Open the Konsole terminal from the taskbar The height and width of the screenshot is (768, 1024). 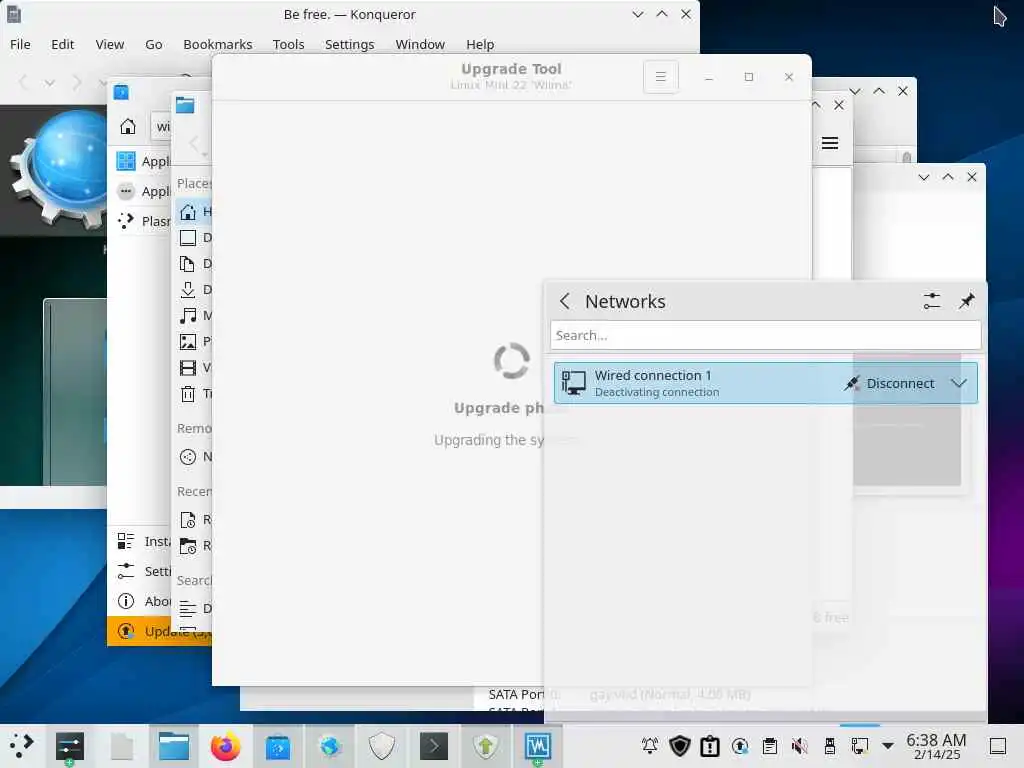(434, 746)
